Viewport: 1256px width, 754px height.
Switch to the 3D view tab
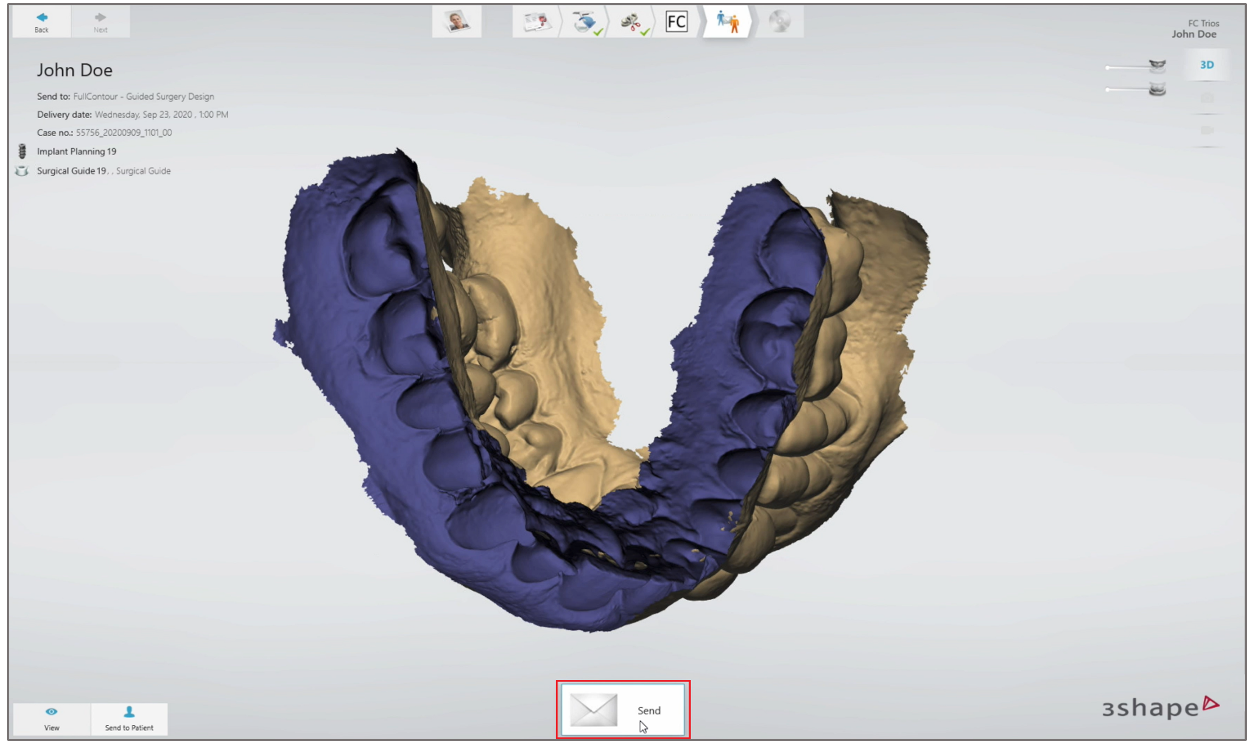pos(1206,63)
